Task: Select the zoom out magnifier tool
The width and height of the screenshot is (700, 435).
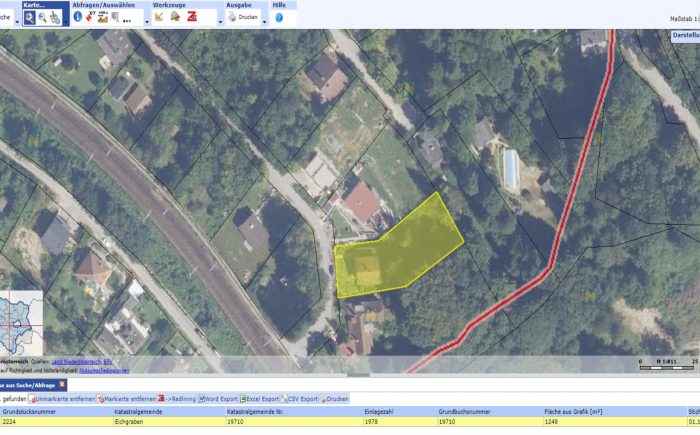Action: point(42,18)
